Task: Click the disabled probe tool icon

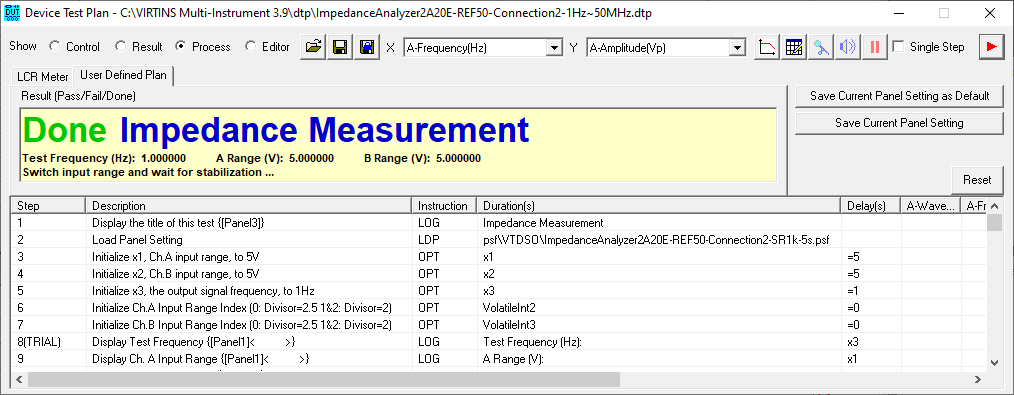Action: 821,47
